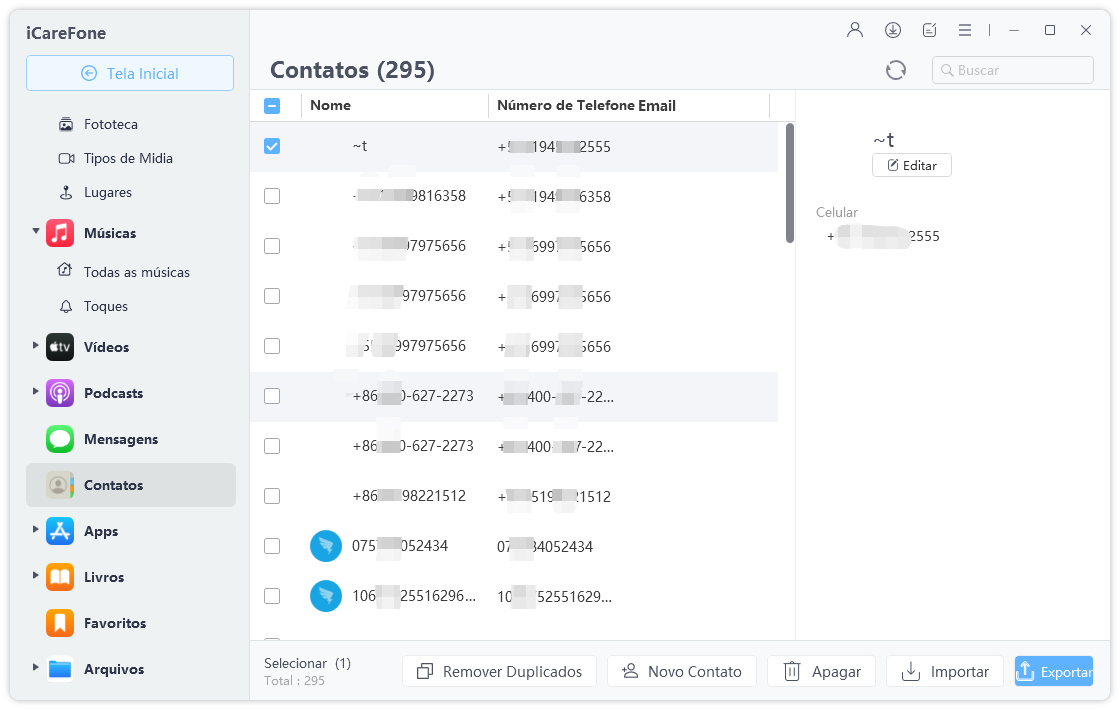The height and width of the screenshot is (710, 1120).
Task: Check the +86 98221512 contact checkbox
Action: [x=272, y=496]
